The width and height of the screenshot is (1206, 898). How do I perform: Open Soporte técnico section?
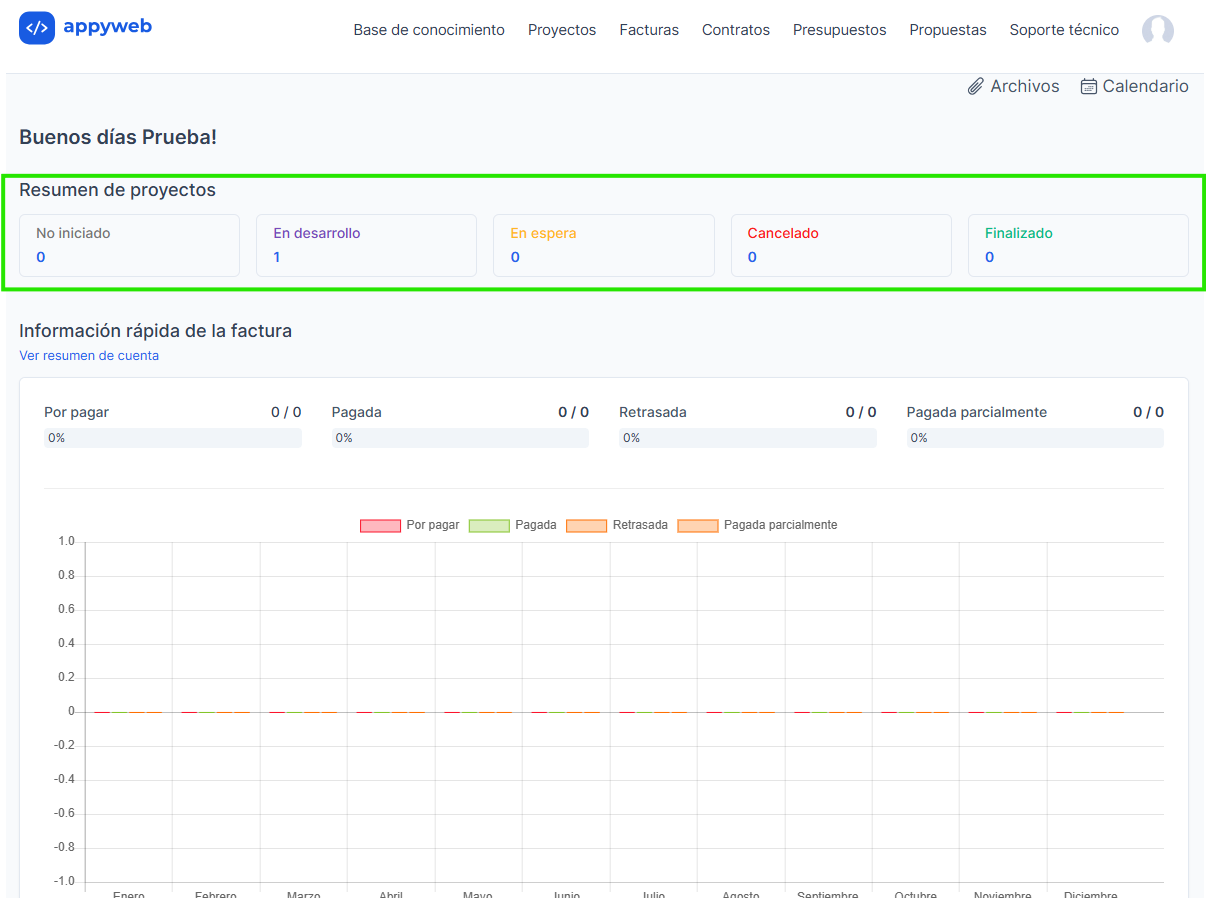point(1064,30)
